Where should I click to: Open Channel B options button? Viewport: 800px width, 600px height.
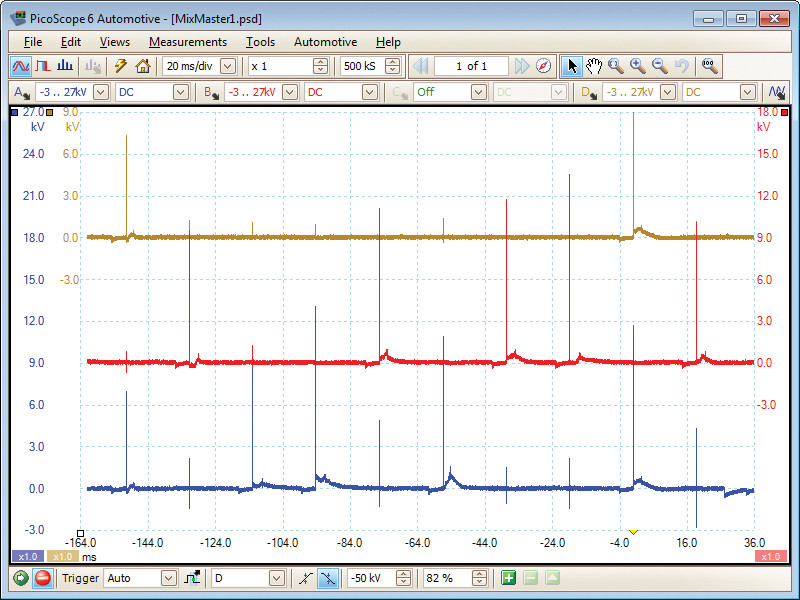211,92
